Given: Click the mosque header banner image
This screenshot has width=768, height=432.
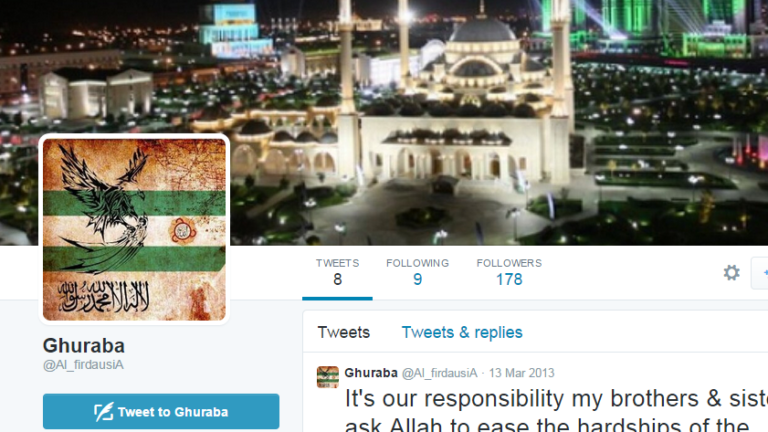Looking at the screenshot, I should coord(490,122).
